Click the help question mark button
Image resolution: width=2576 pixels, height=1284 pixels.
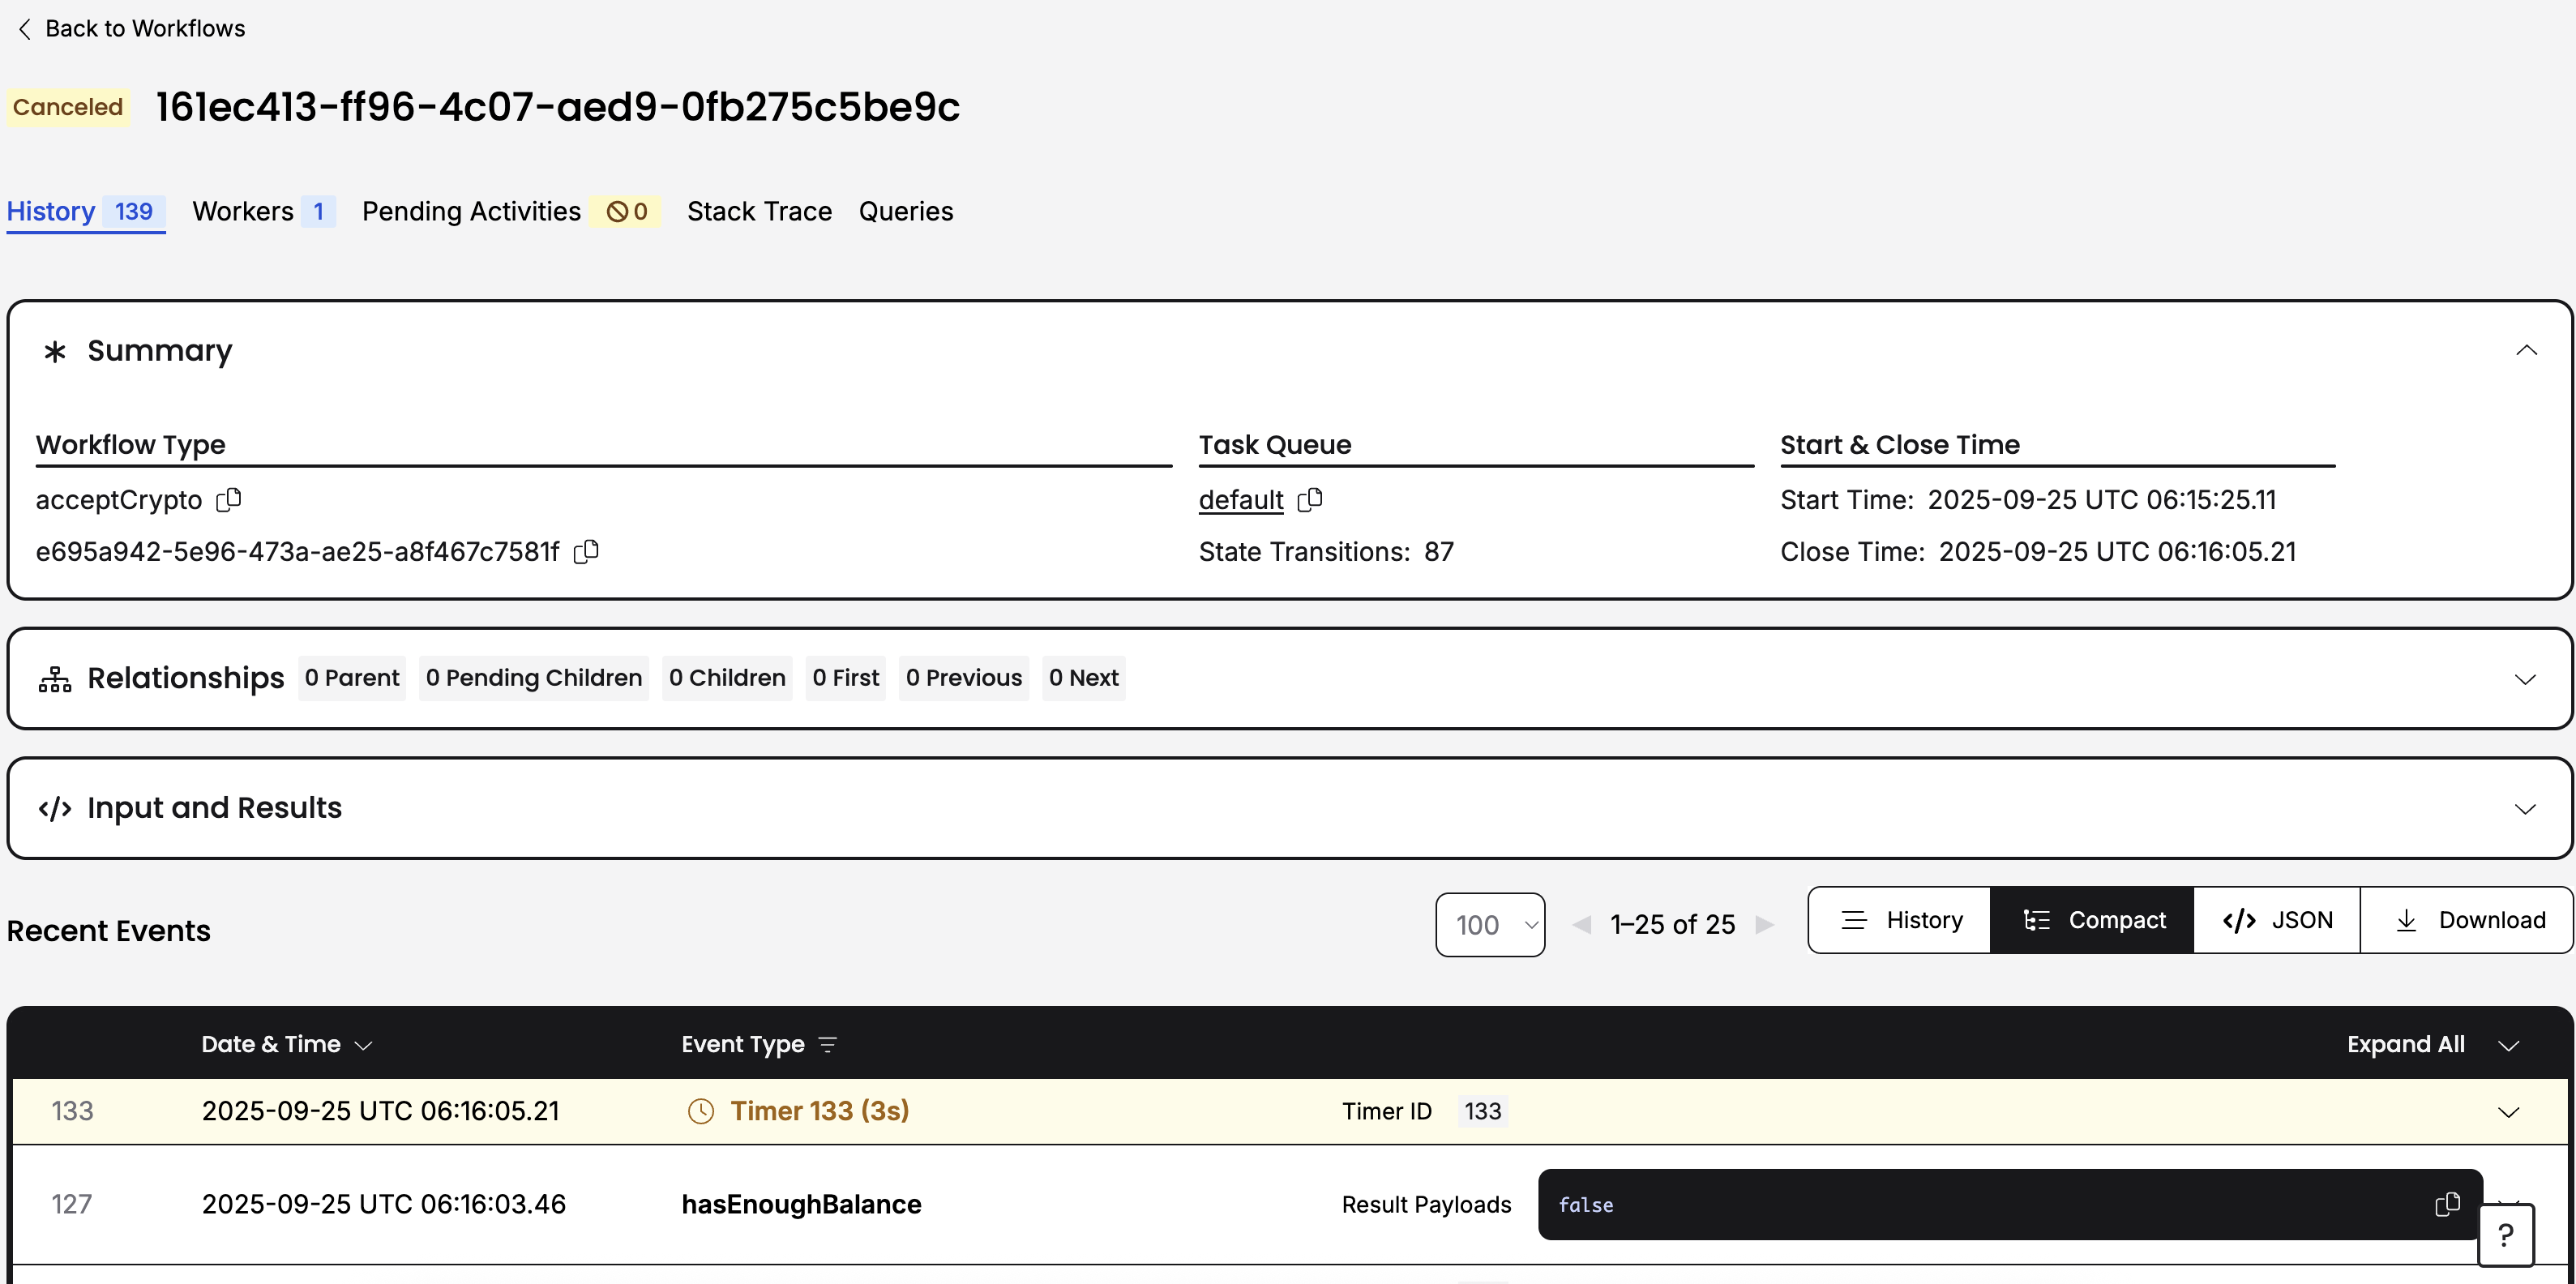[x=2505, y=1235]
